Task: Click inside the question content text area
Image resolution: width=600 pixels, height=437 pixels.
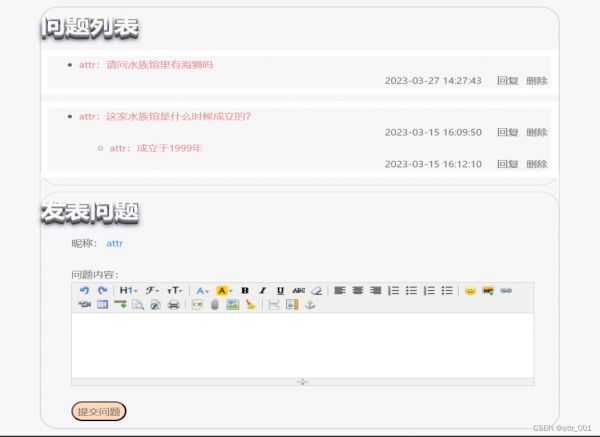Action: 302,344
